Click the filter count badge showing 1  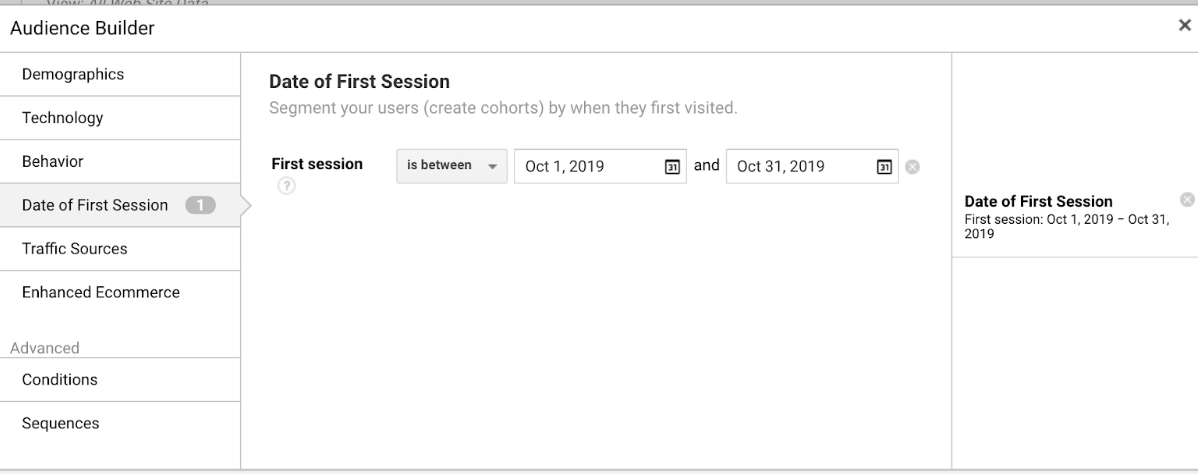point(200,205)
